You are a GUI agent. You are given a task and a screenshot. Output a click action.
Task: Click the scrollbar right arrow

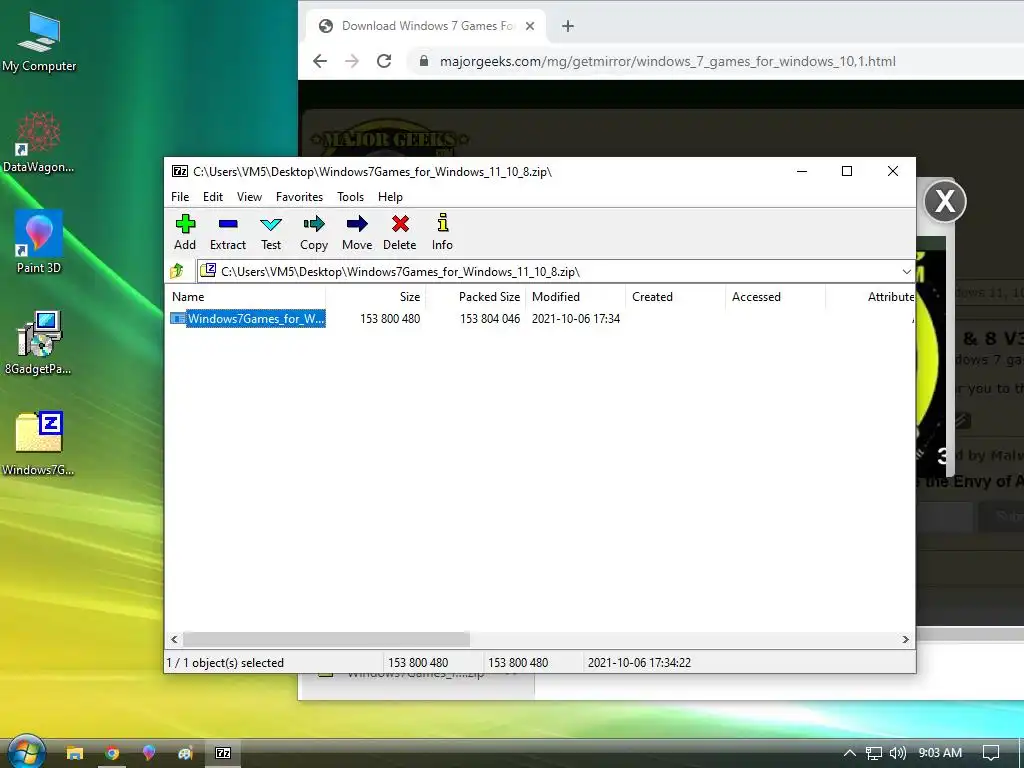905,639
